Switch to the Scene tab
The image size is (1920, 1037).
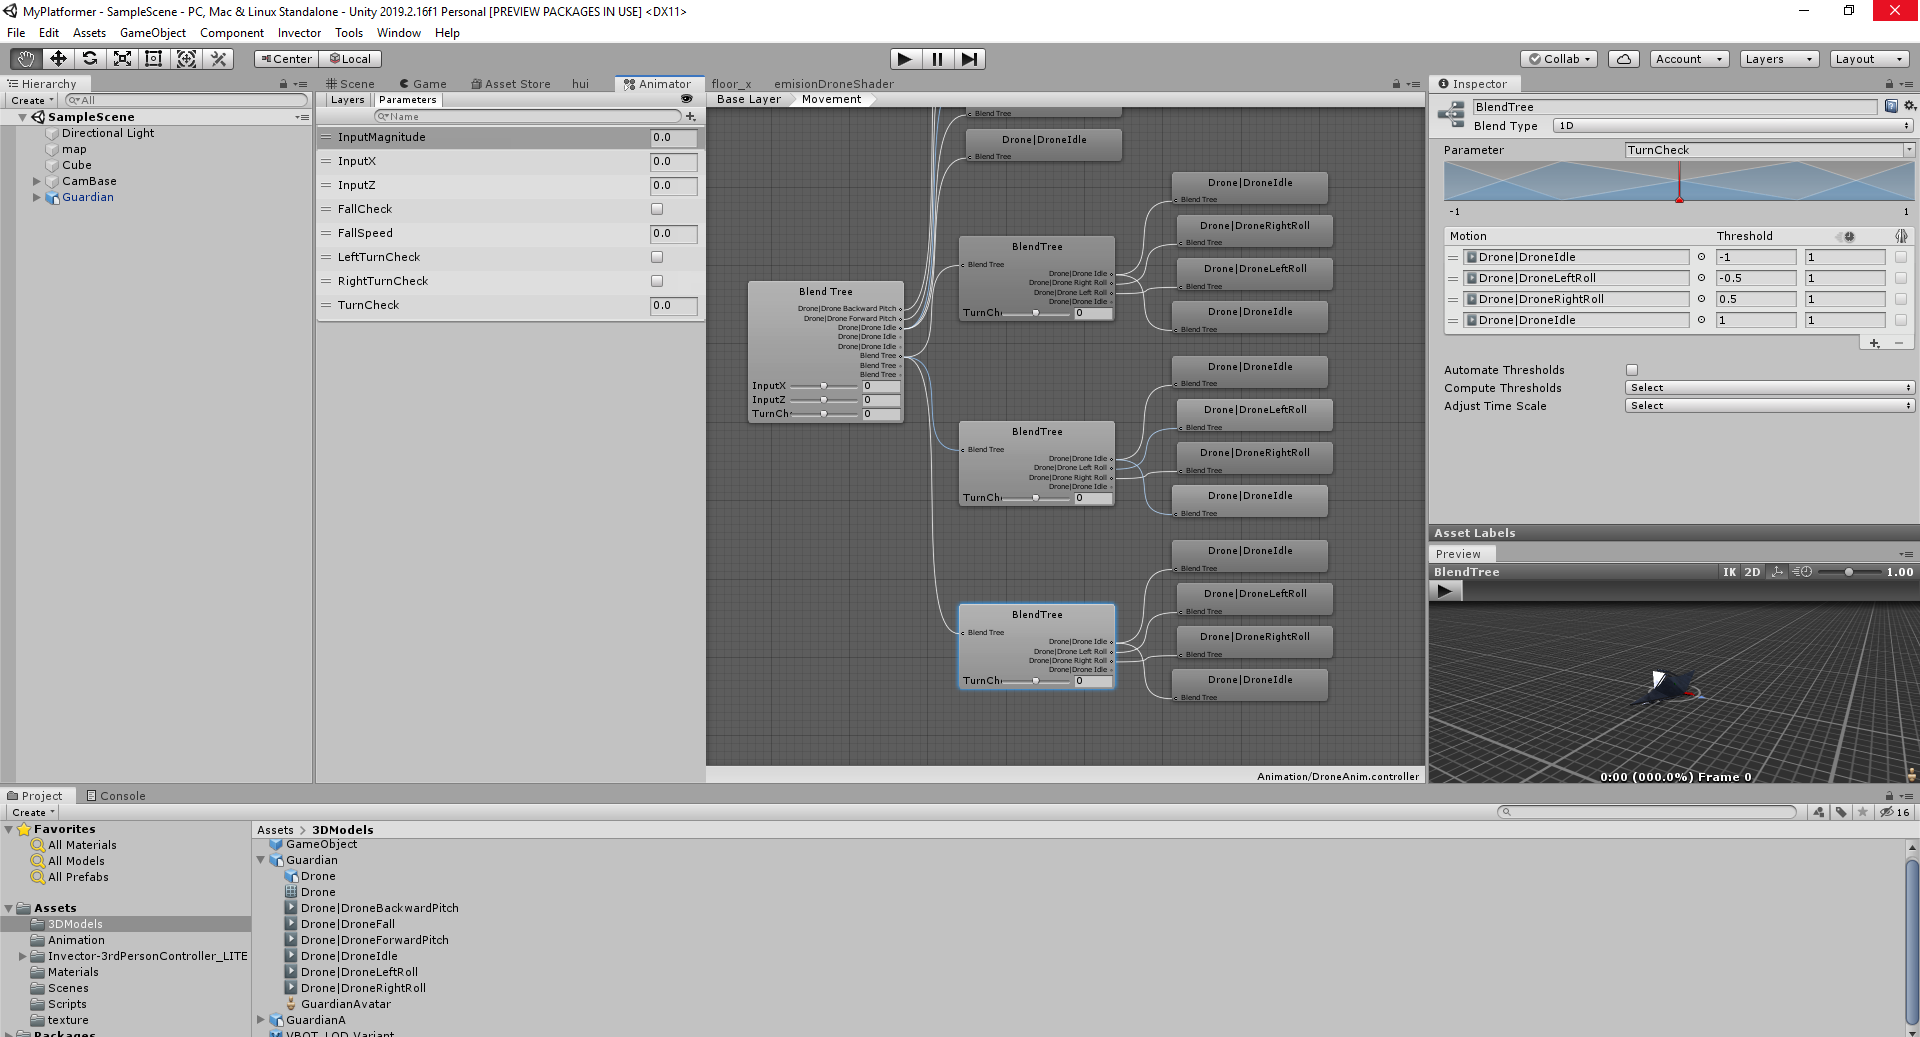pos(351,84)
